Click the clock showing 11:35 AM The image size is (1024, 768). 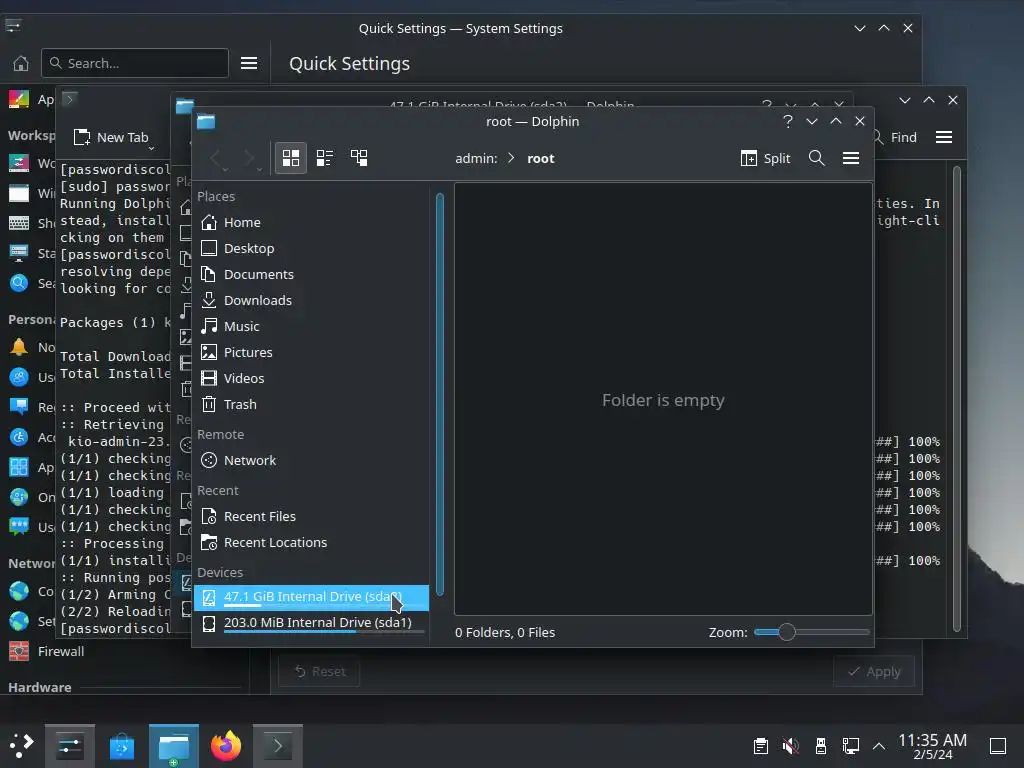pyautogui.click(x=932, y=746)
